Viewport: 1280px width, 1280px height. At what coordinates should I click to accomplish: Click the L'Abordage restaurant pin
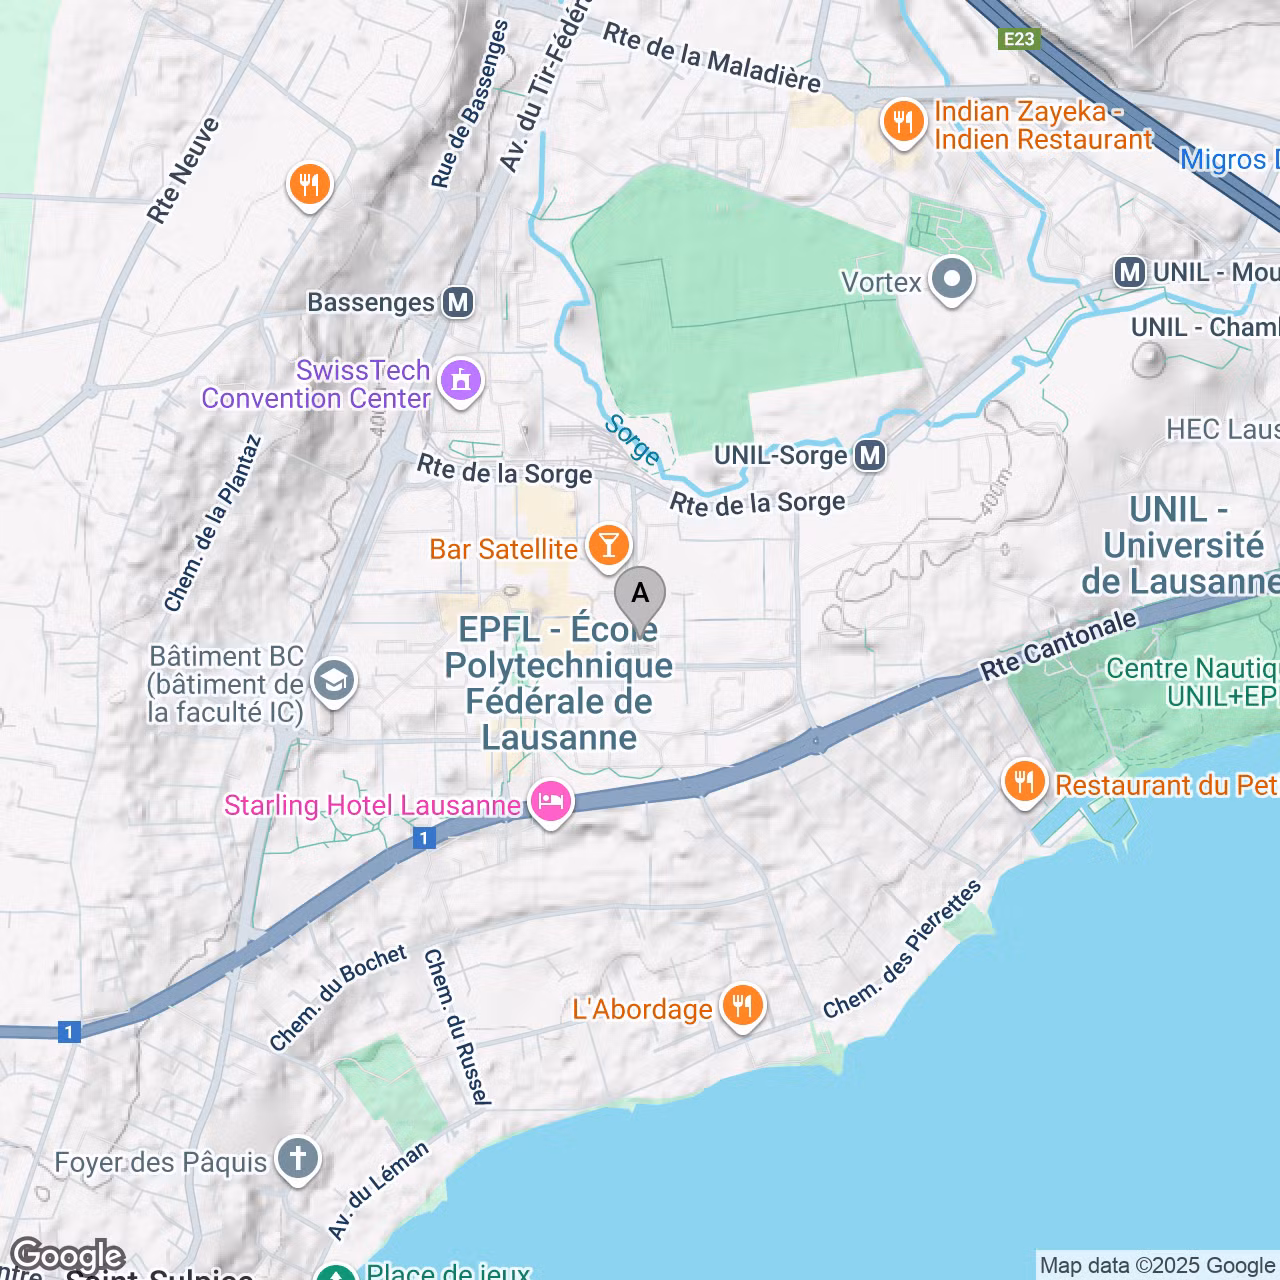pyautogui.click(x=741, y=1006)
